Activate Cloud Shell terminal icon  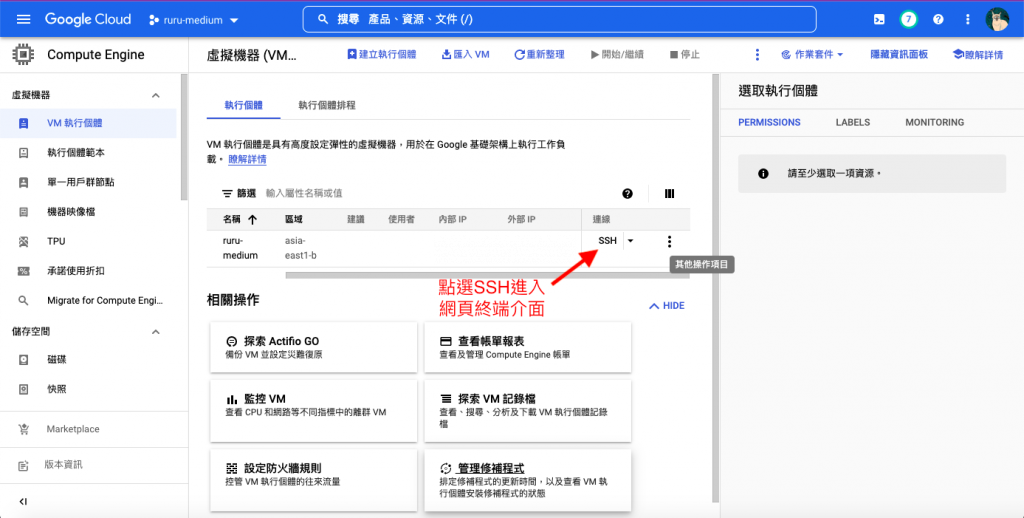(x=879, y=20)
